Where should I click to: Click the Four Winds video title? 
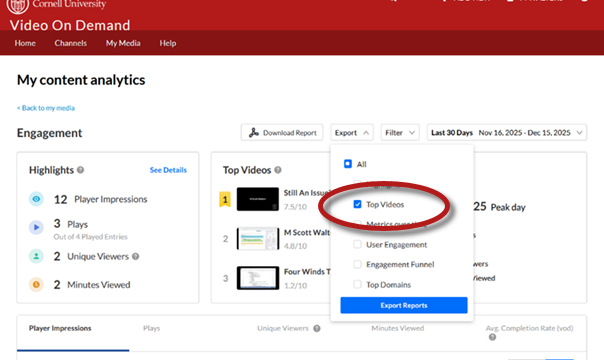(307, 272)
